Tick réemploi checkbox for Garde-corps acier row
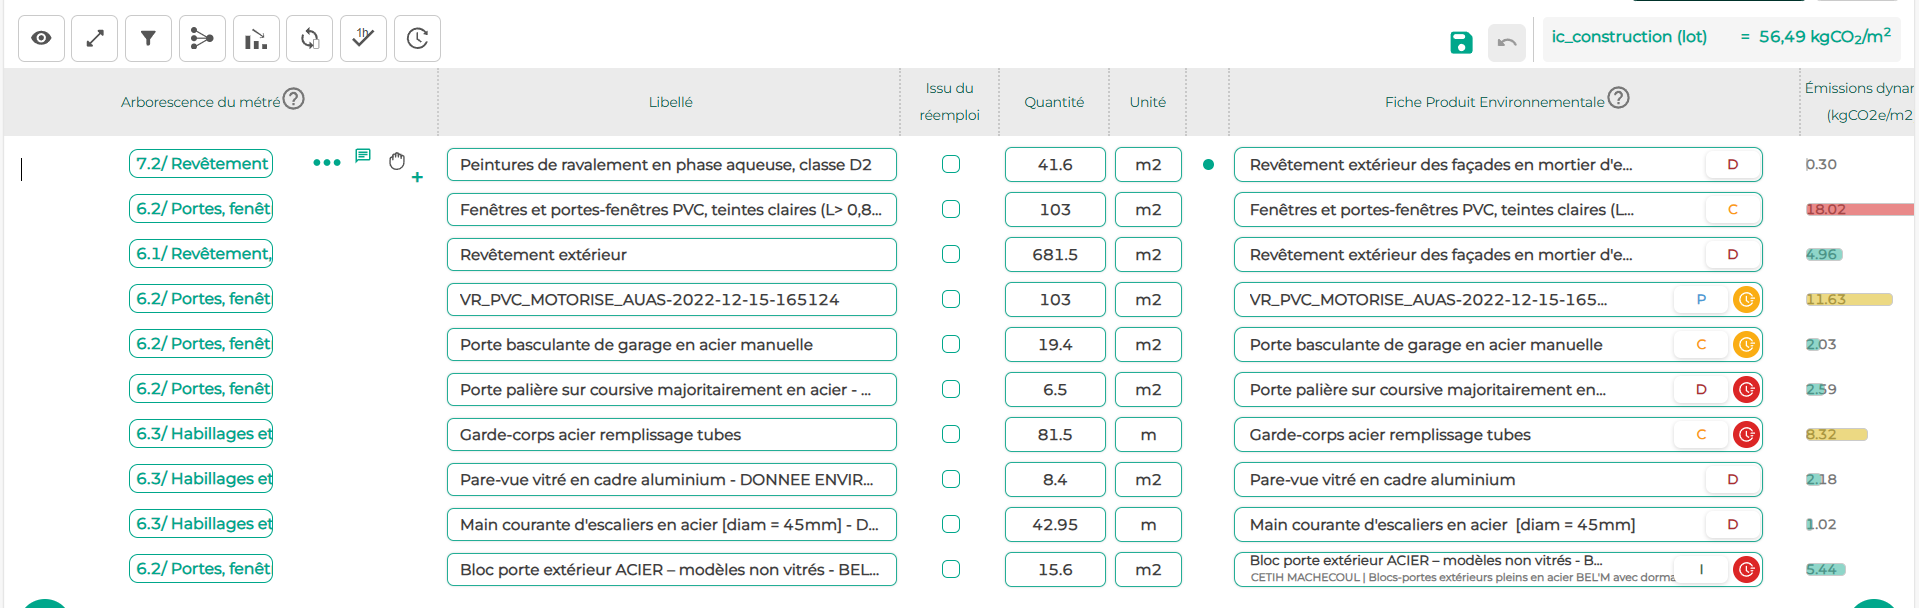This screenshot has height=608, width=1919. click(951, 434)
